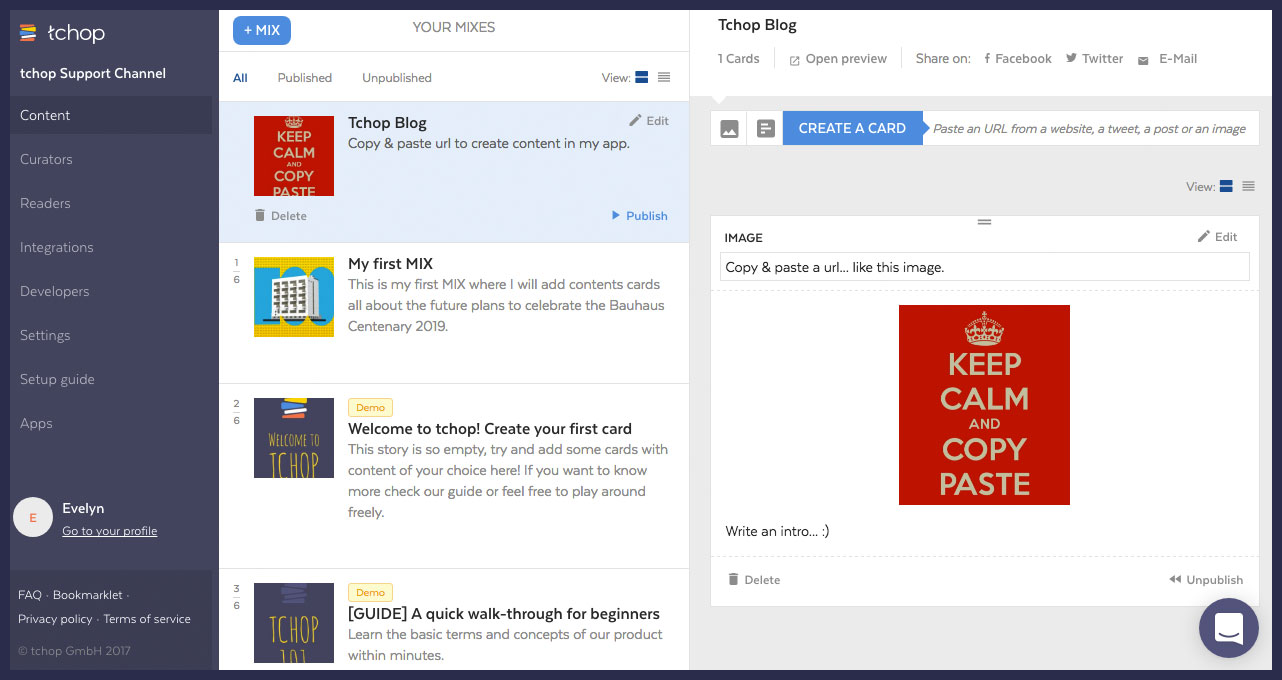The height and width of the screenshot is (680, 1282).
Task: Grab the image card drag handle
Action: [x=984, y=222]
